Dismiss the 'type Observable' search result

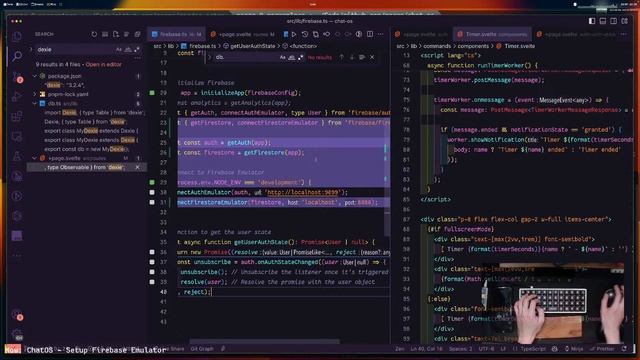pyautogui.click(x=138, y=167)
